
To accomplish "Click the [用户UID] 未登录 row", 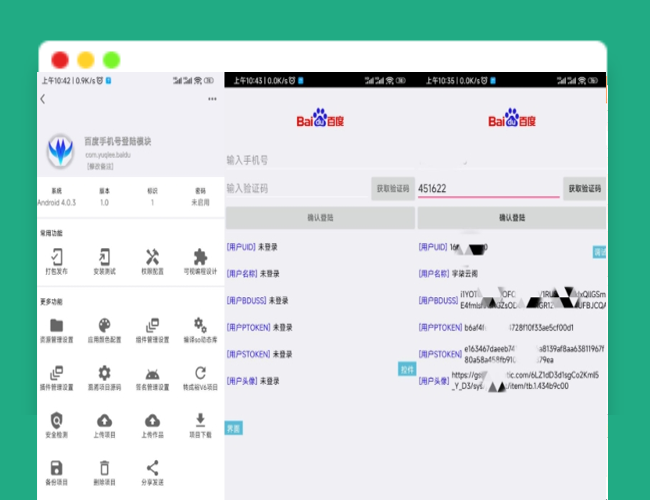I will (x=252, y=247).
